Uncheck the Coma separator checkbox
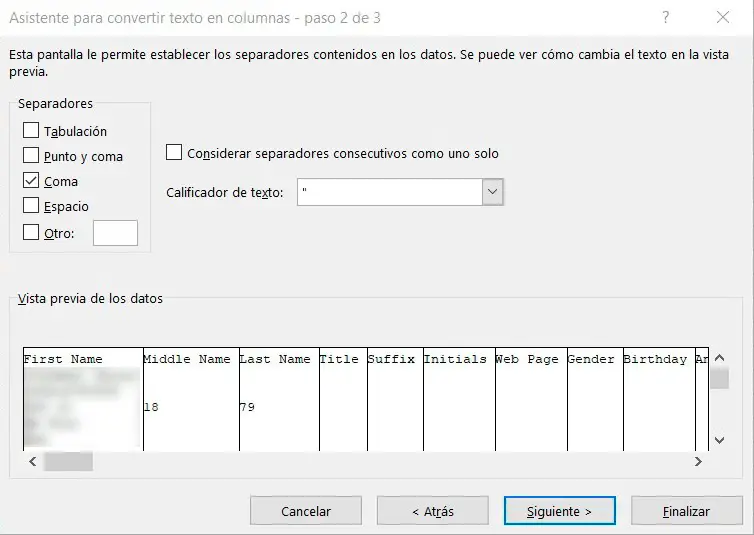This screenshot has height=535, width=754. click(x=31, y=181)
